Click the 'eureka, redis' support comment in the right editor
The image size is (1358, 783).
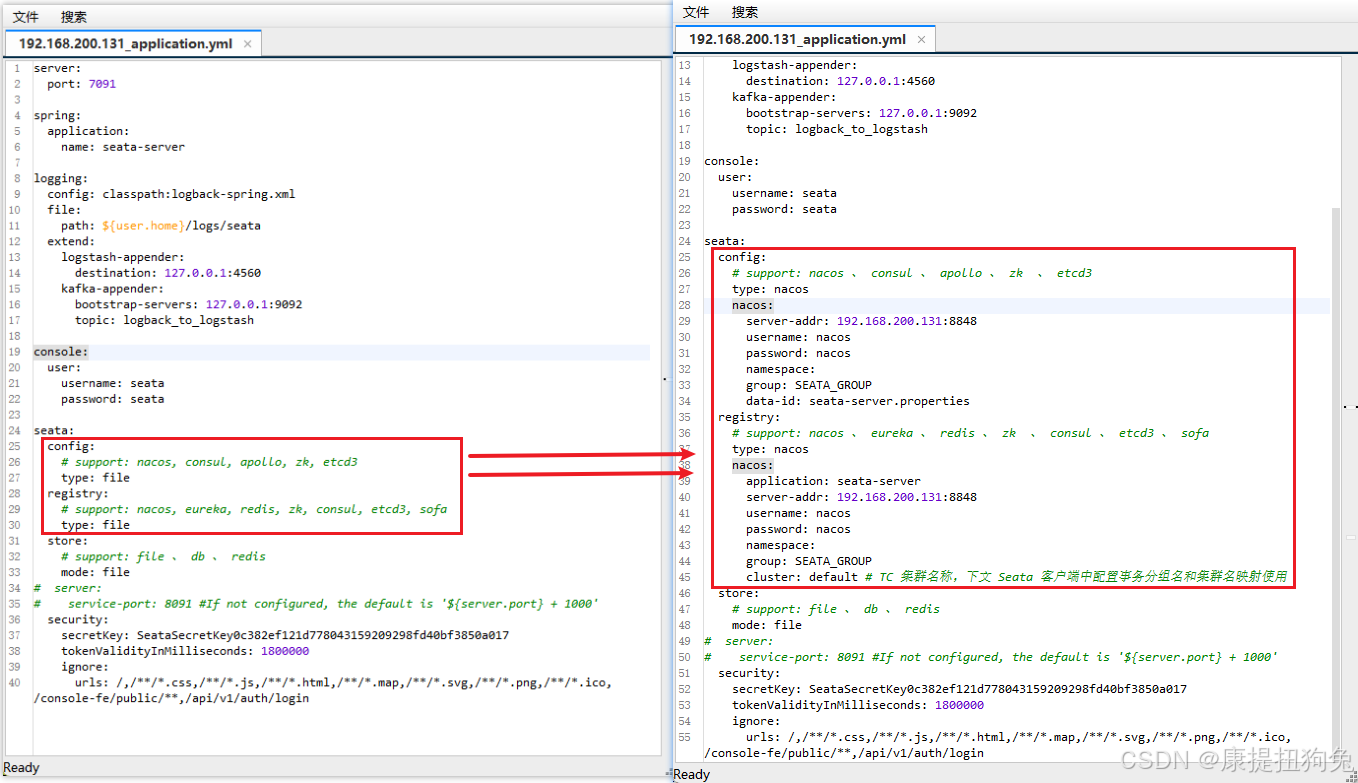tap(970, 433)
